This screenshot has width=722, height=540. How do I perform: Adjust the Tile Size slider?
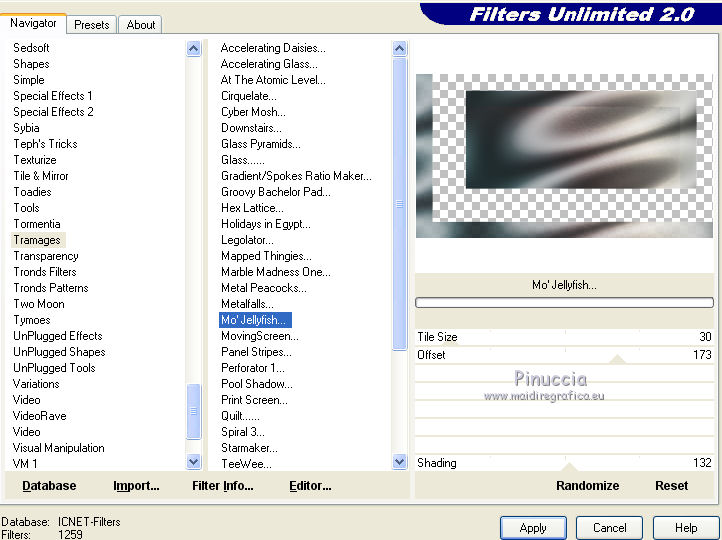(x=565, y=337)
